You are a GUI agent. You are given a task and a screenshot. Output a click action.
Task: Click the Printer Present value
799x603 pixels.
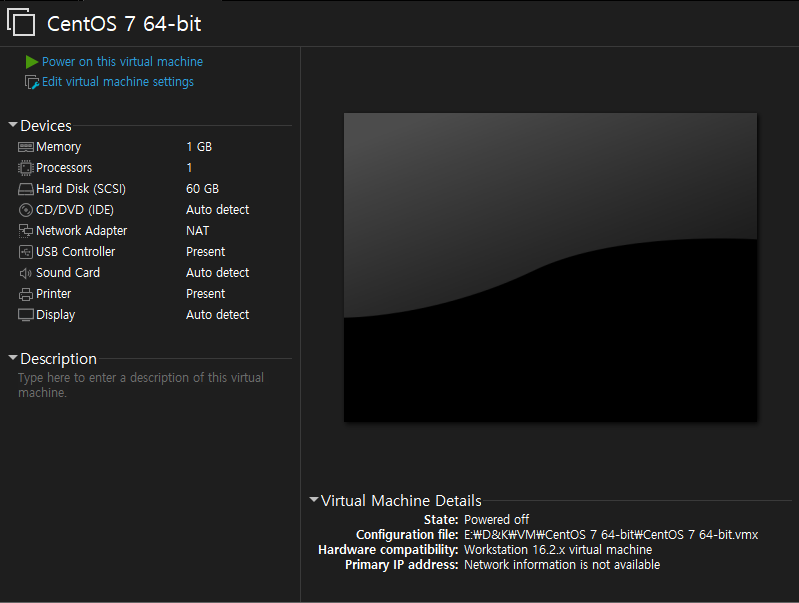pos(205,294)
